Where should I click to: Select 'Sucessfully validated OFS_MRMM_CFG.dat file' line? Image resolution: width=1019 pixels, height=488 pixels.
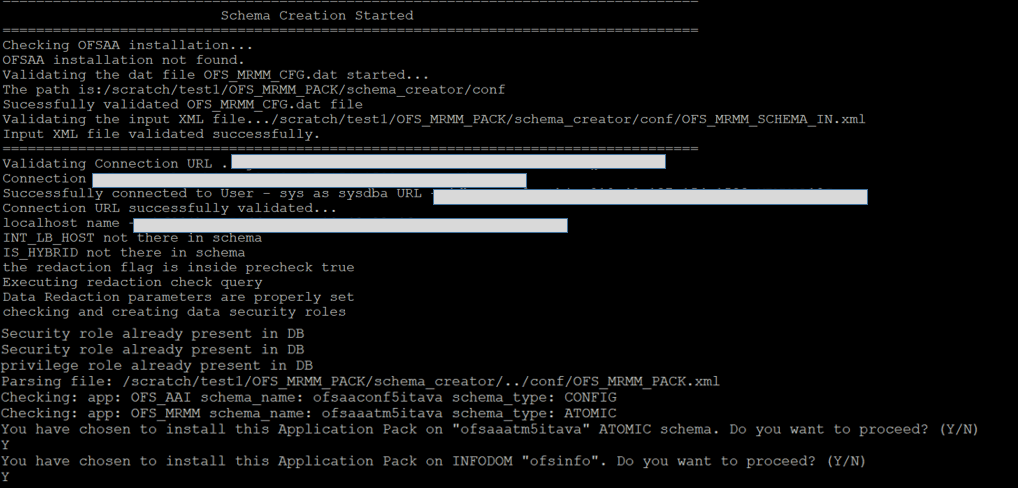pos(182,105)
